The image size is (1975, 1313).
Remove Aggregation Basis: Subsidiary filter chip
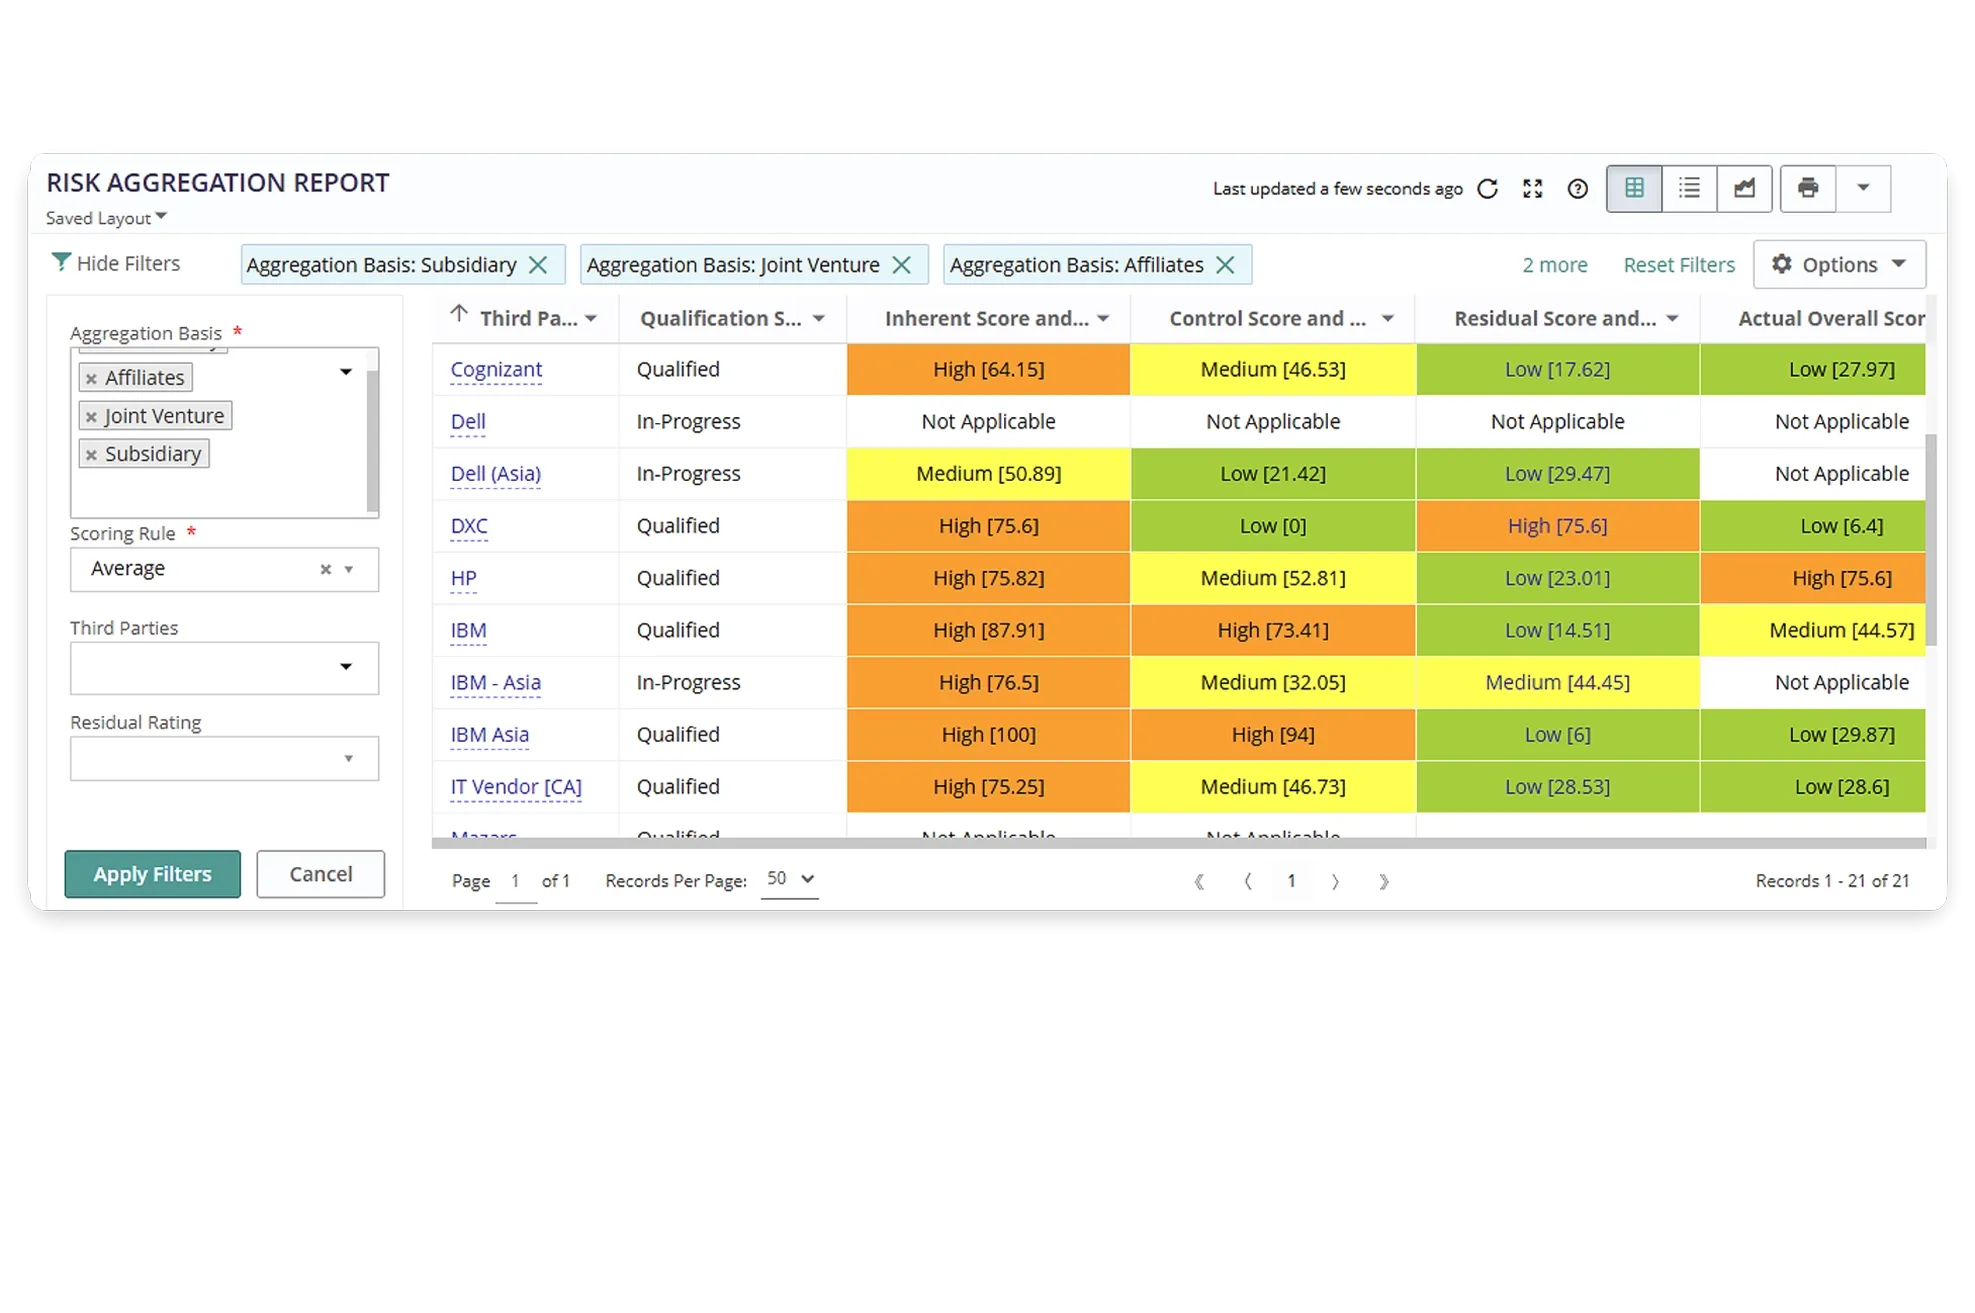coord(538,265)
